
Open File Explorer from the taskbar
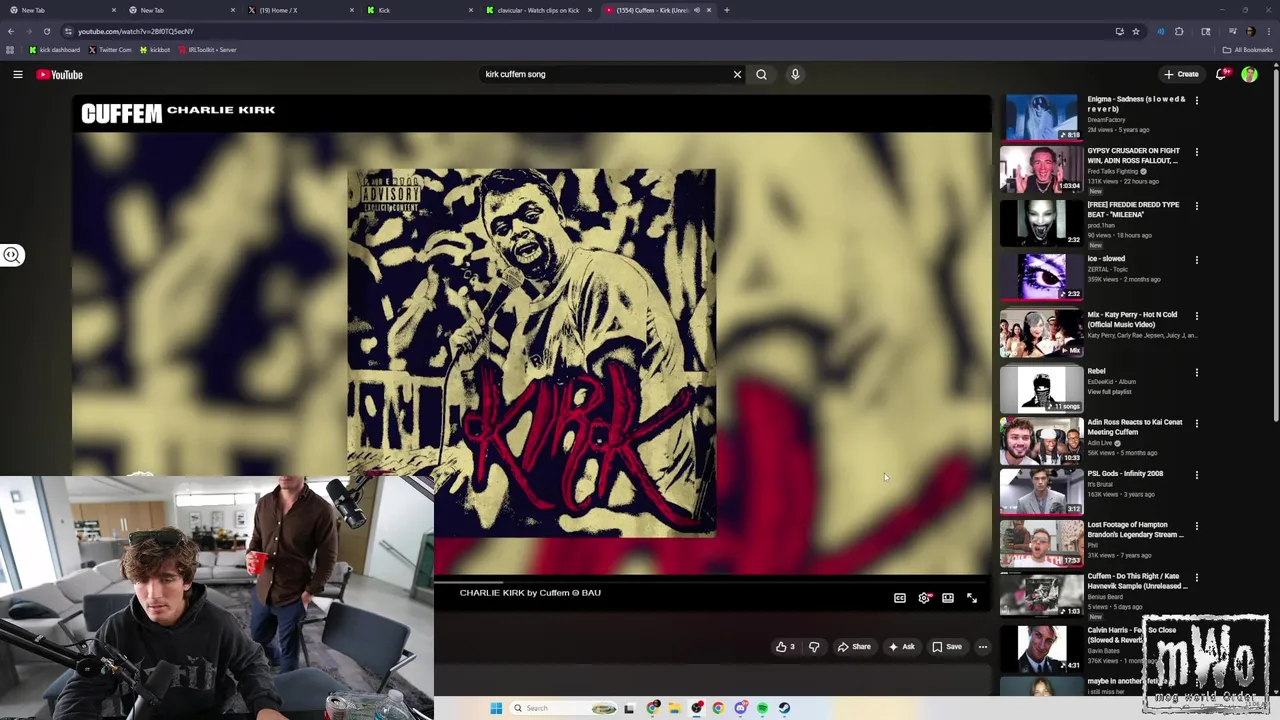(x=675, y=708)
